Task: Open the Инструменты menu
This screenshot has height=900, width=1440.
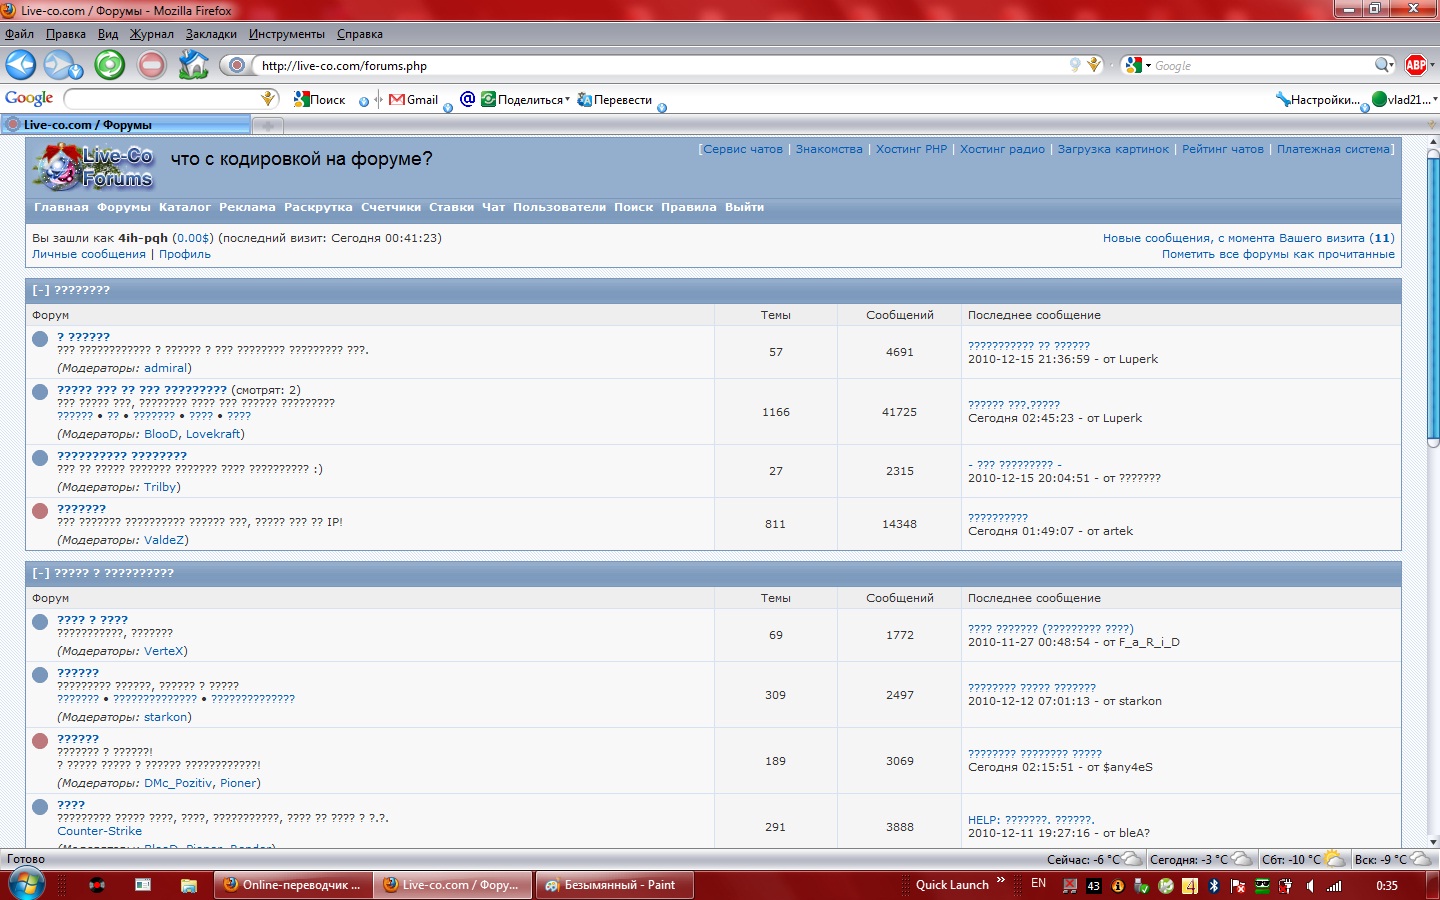Action: [x=286, y=34]
